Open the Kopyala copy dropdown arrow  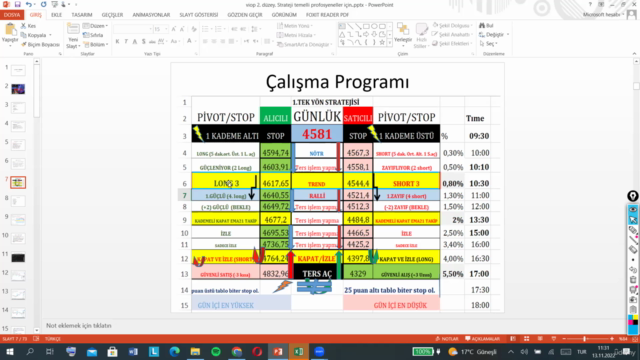(x=50, y=35)
